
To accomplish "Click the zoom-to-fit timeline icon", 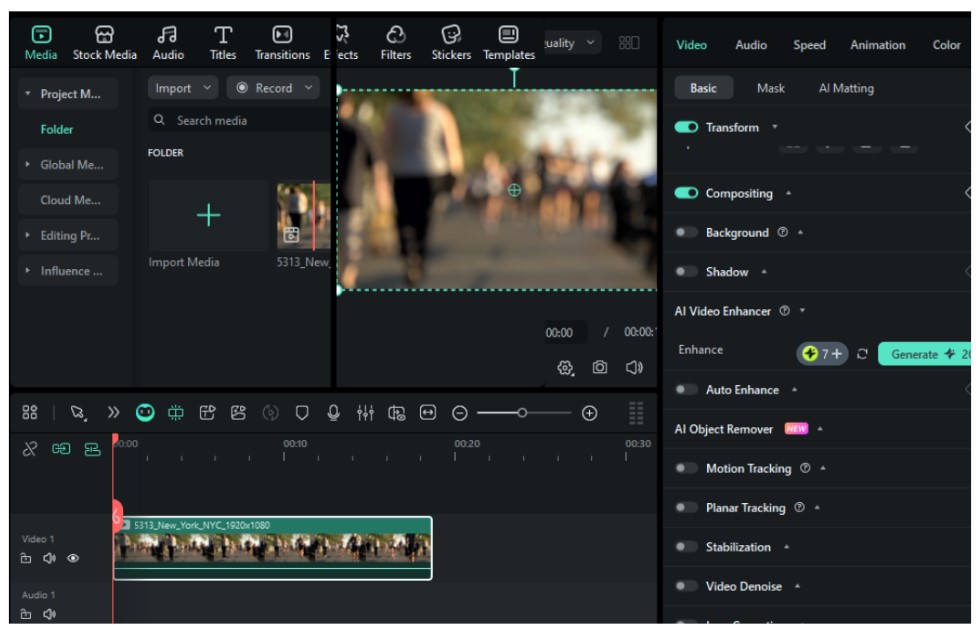I will click(x=428, y=413).
